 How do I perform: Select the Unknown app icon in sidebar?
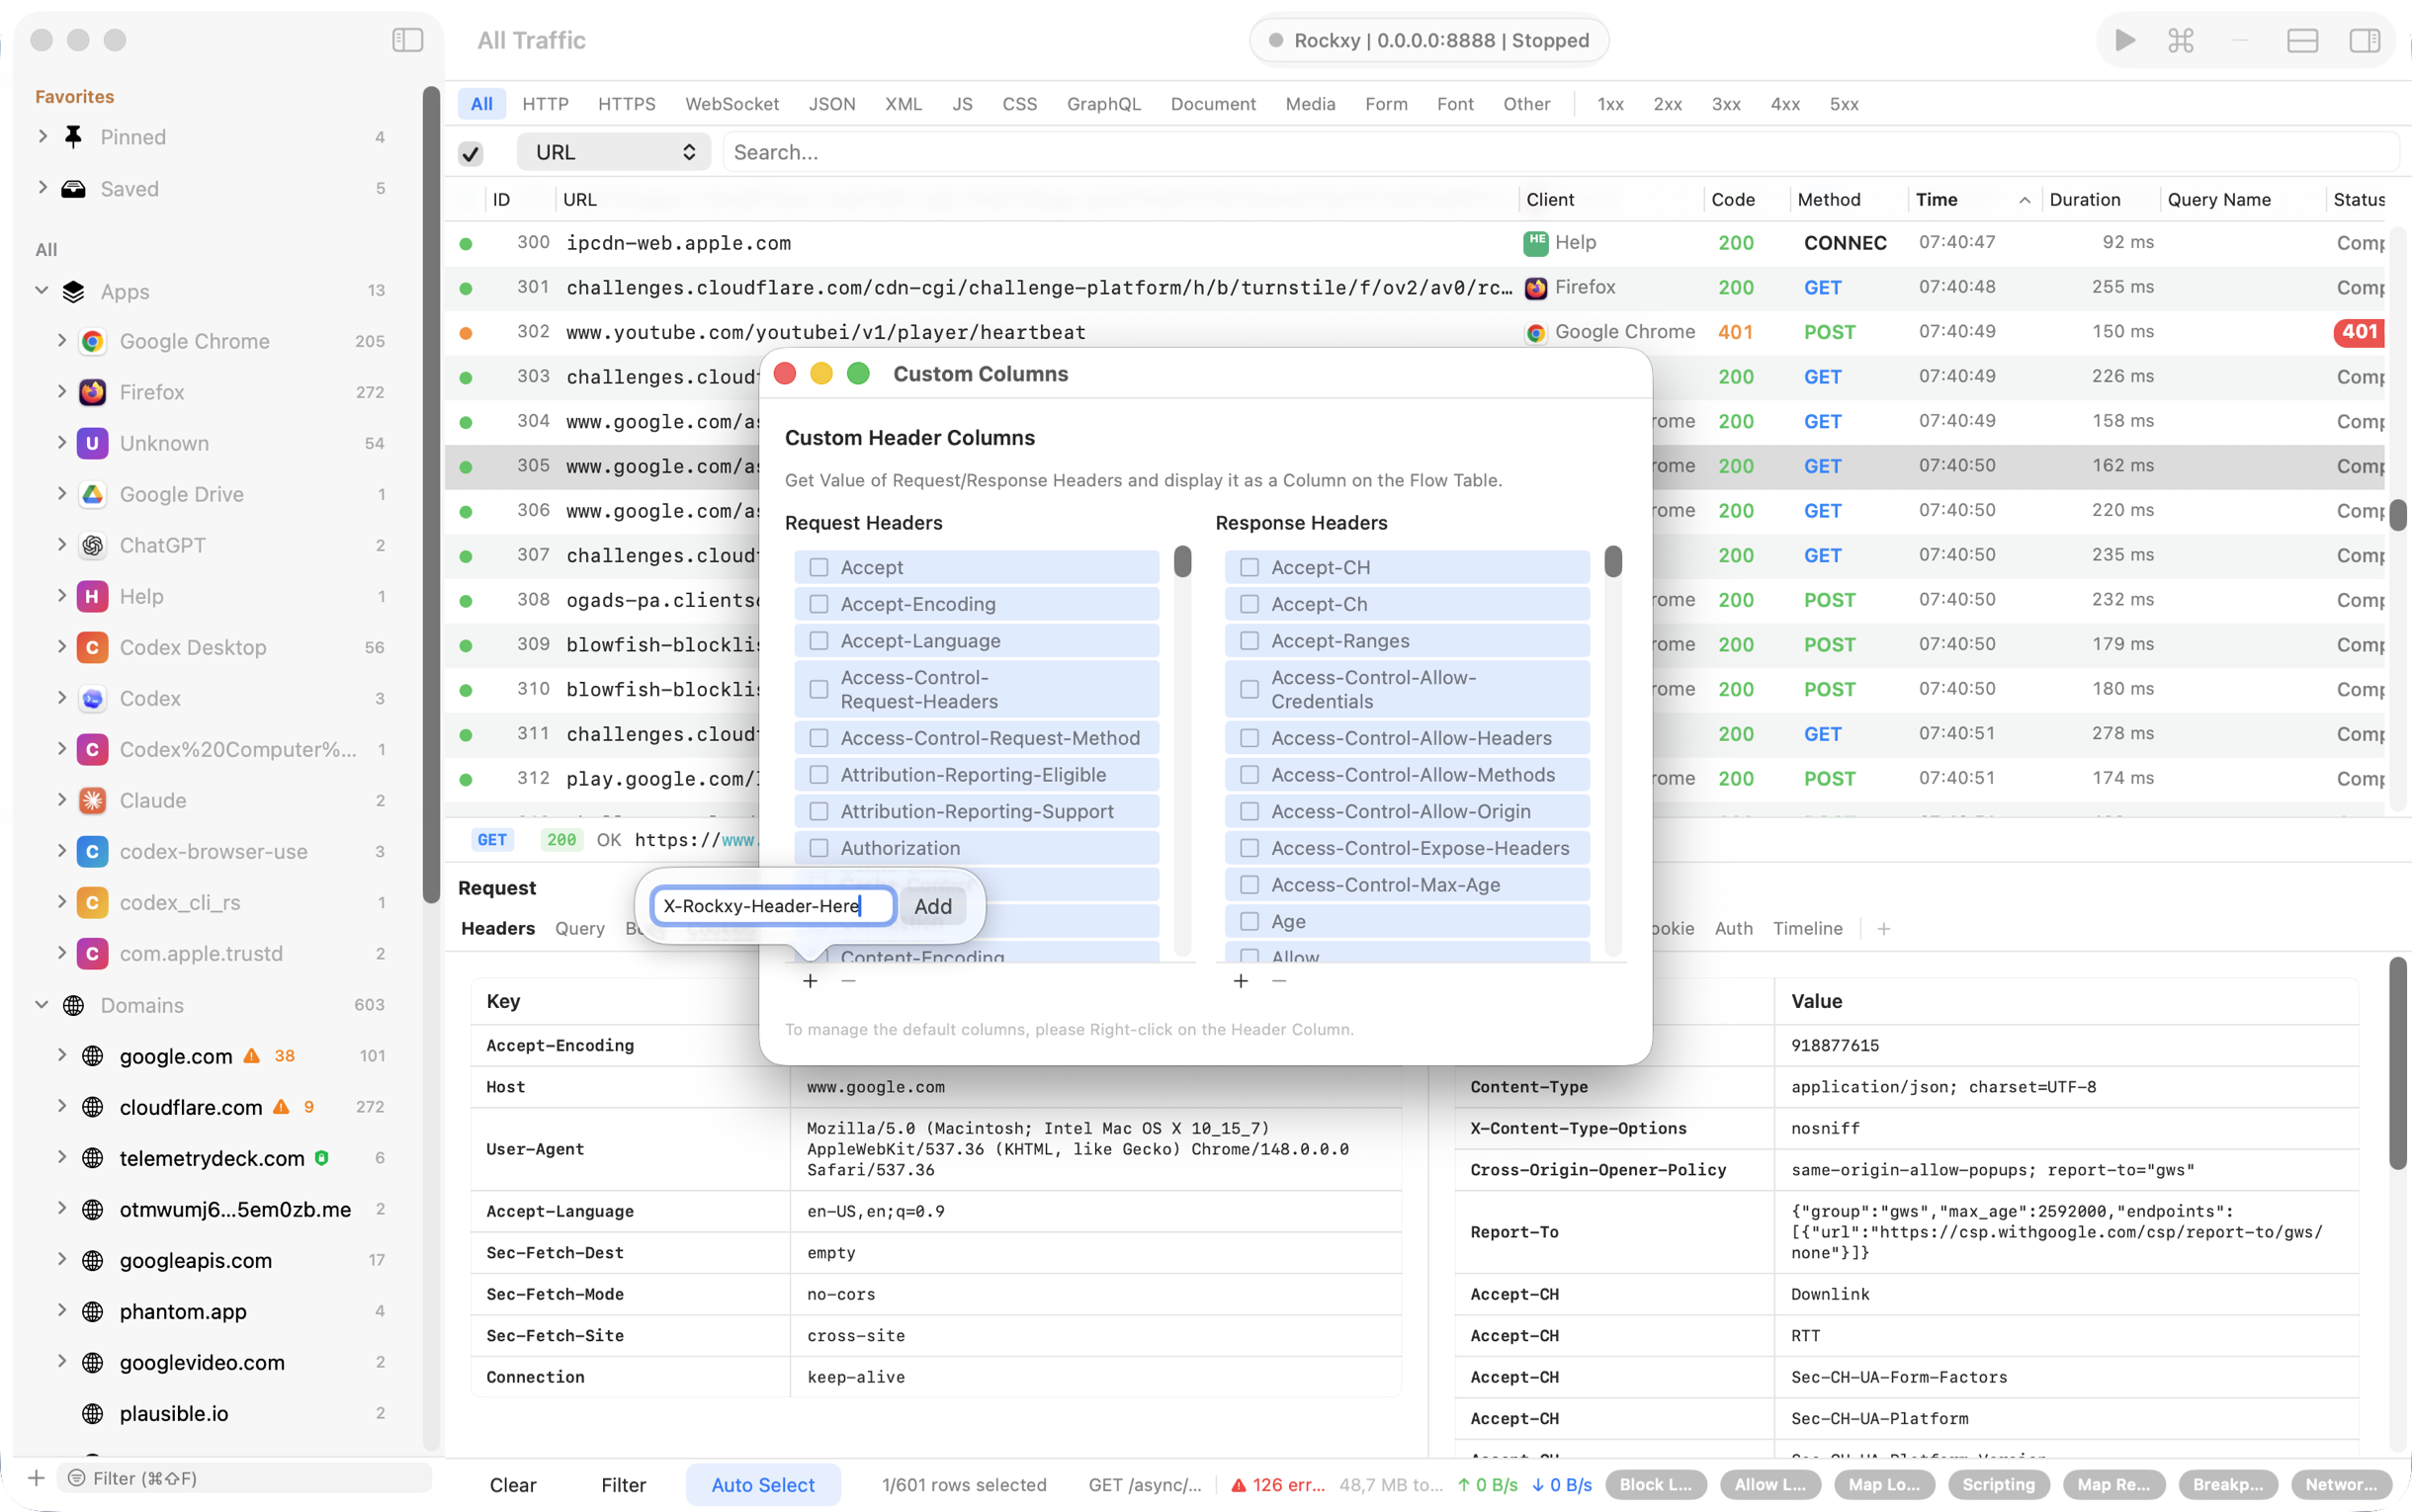click(92, 443)
